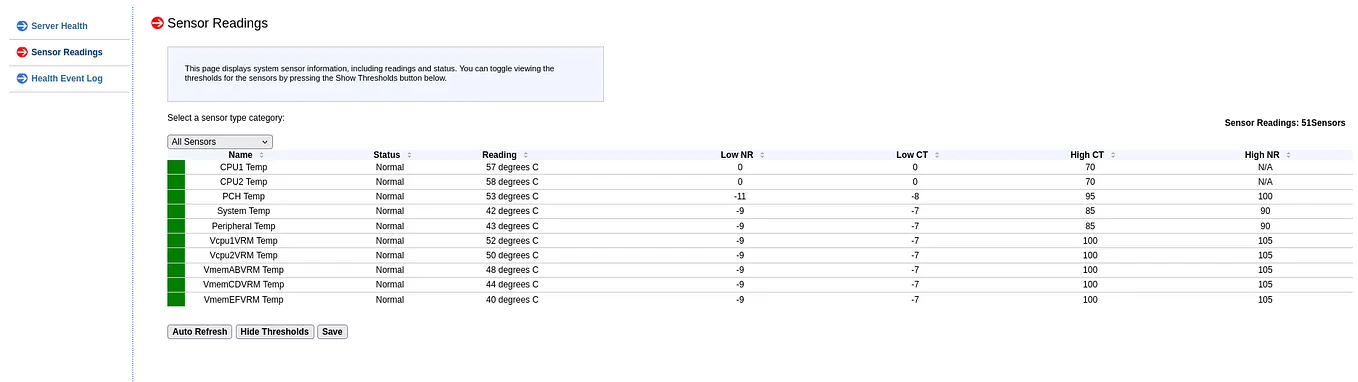Click the Server Health arrow icon
1358x382 pixels.
click(x=22, y=25)
